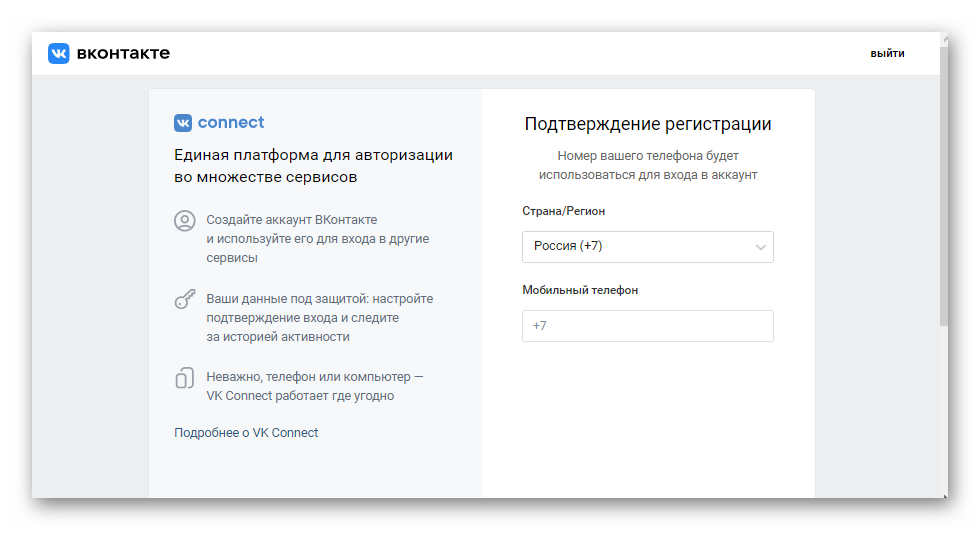Click the VKontakte logo icon in header
Viewport: 980px width, 534px height.
pos(59,53)
